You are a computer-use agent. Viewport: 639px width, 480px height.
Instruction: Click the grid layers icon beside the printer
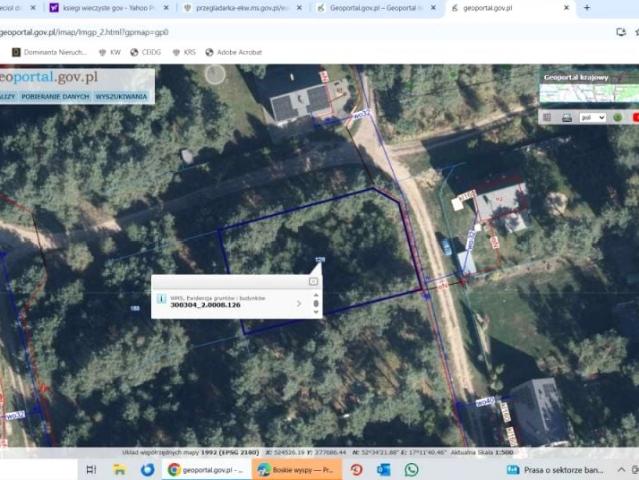click(547, 118)
